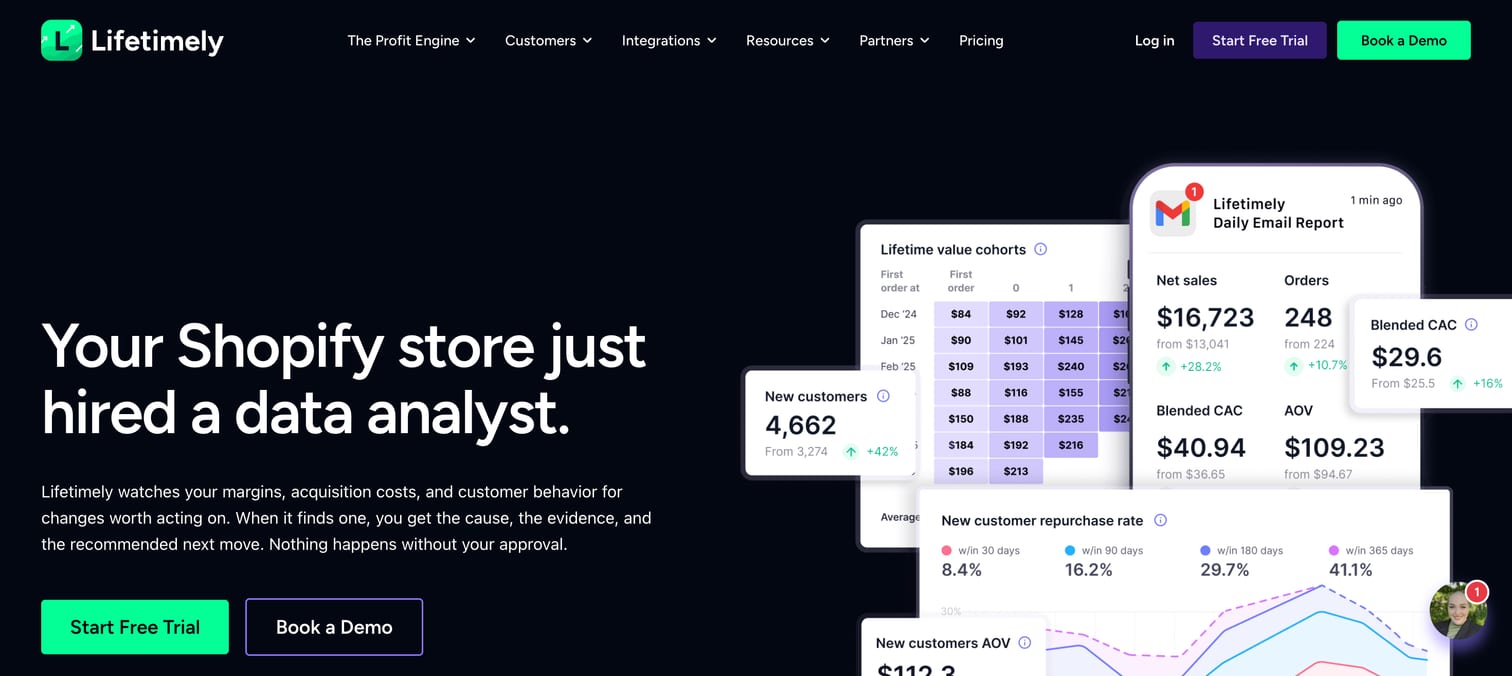Click the up arrow icon beside +16%

pos(1458,384)
